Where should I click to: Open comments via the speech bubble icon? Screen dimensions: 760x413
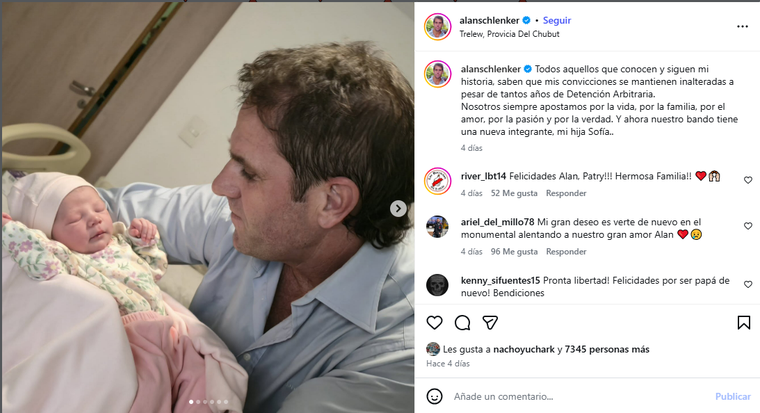point(462,323)
